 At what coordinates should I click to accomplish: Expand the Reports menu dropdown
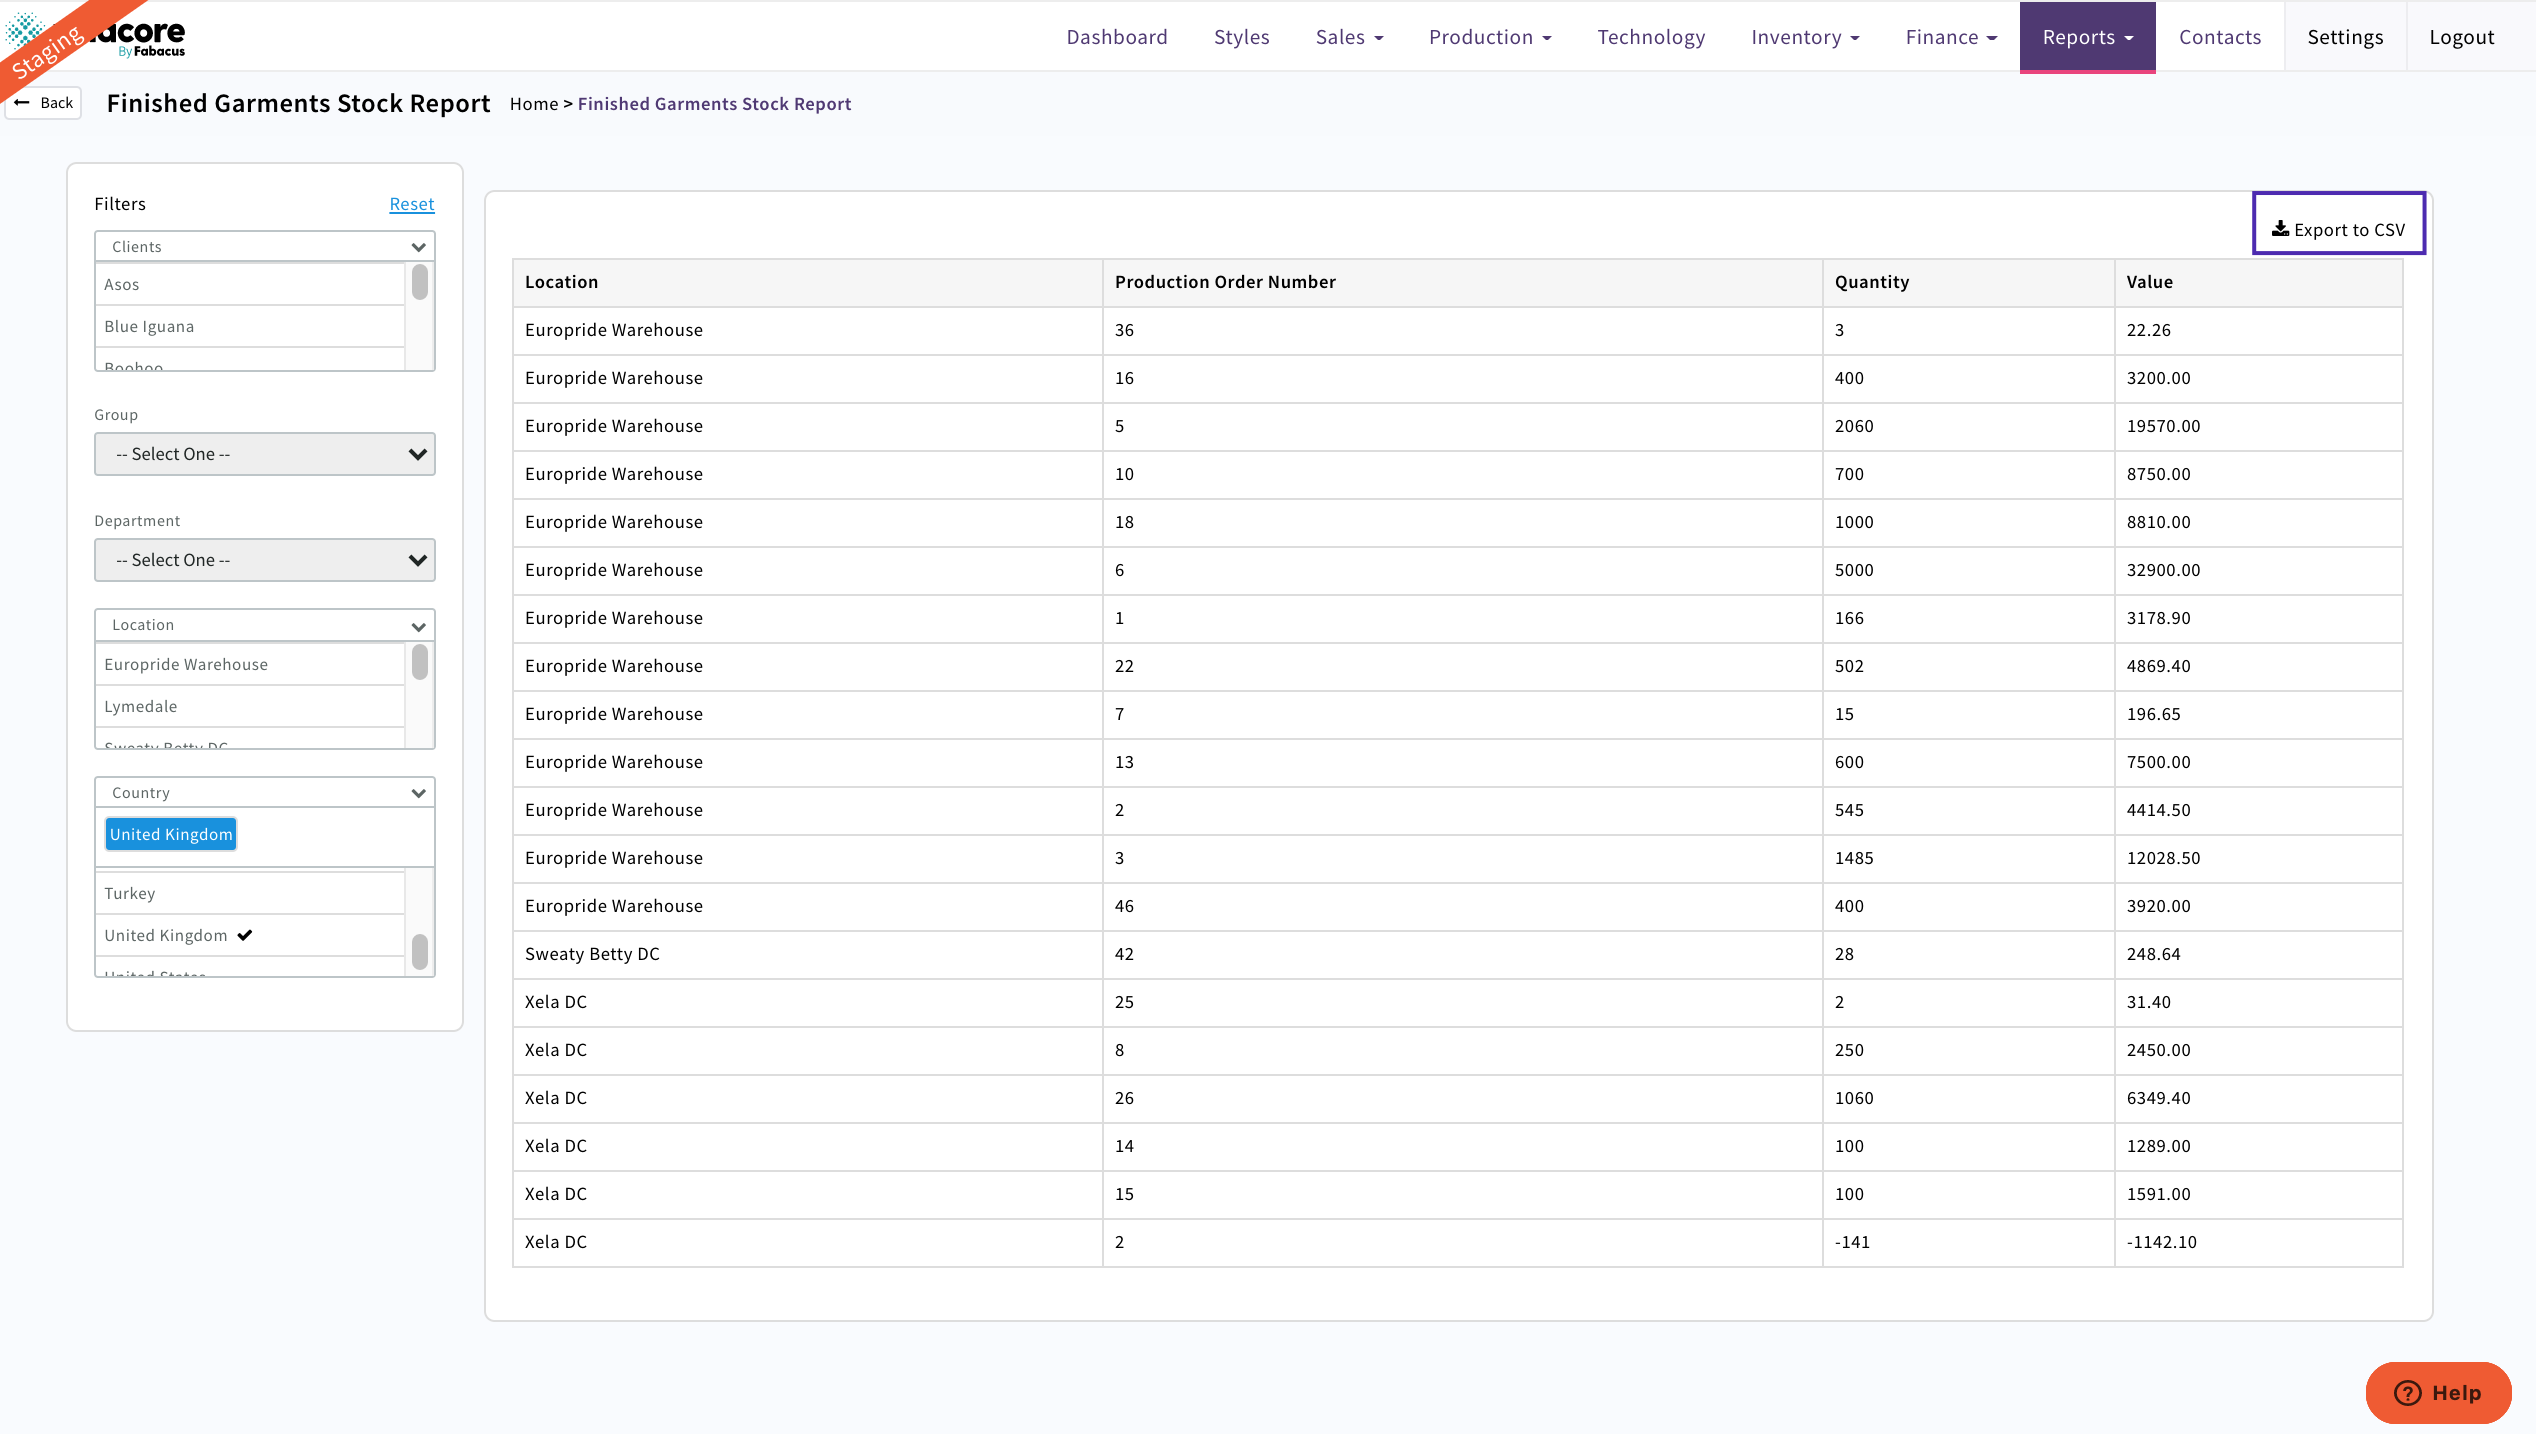[2087, 37]
